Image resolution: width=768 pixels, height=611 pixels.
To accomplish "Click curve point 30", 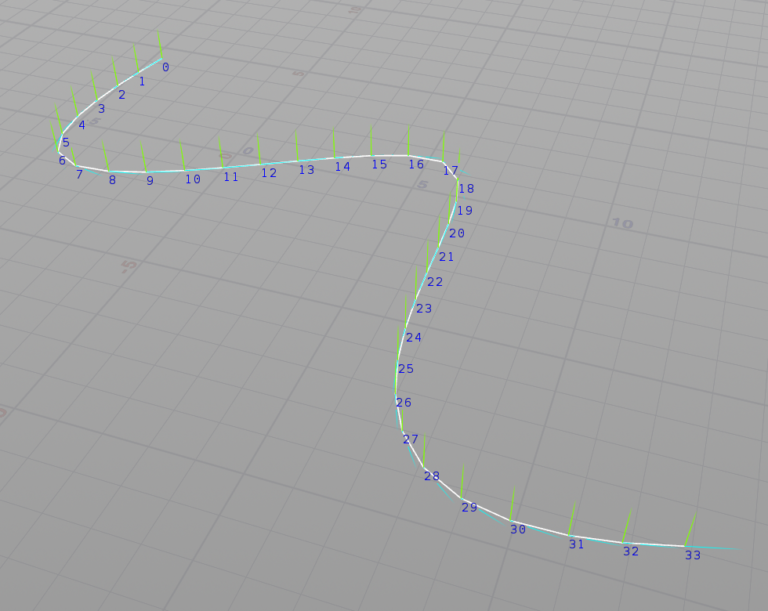I will (x=511, y=520).
